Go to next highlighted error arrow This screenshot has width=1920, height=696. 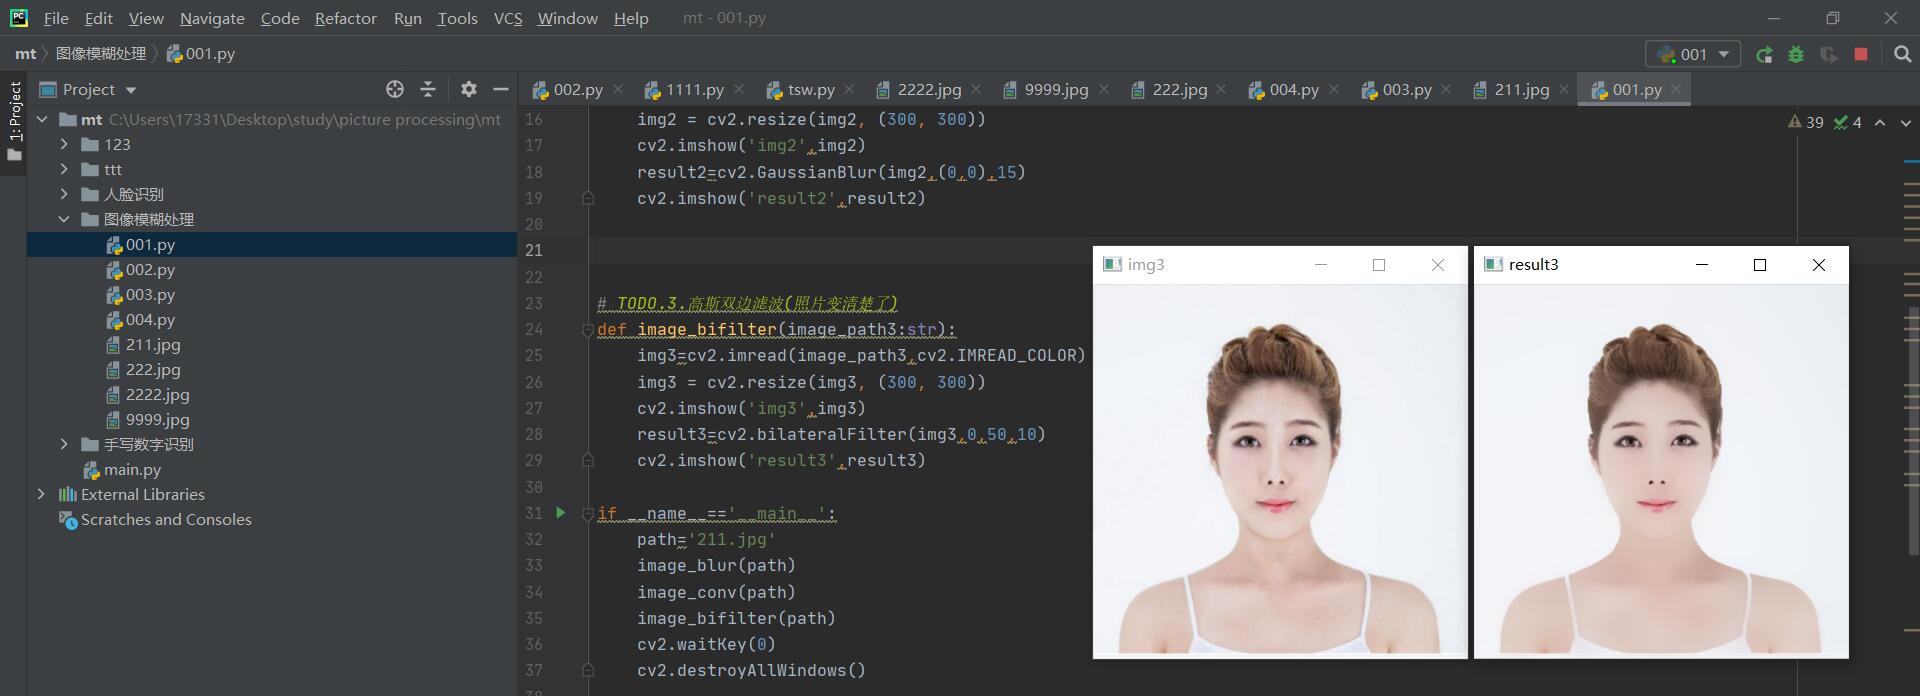1906,122
